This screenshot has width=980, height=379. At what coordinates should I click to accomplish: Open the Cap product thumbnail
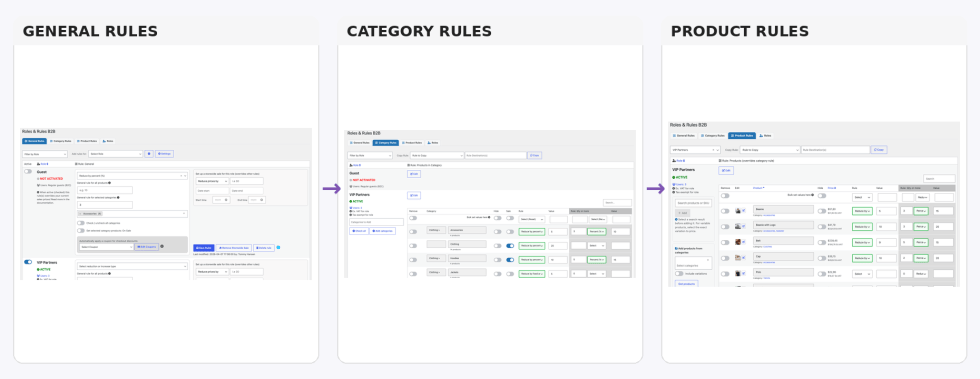click(738, 257)
